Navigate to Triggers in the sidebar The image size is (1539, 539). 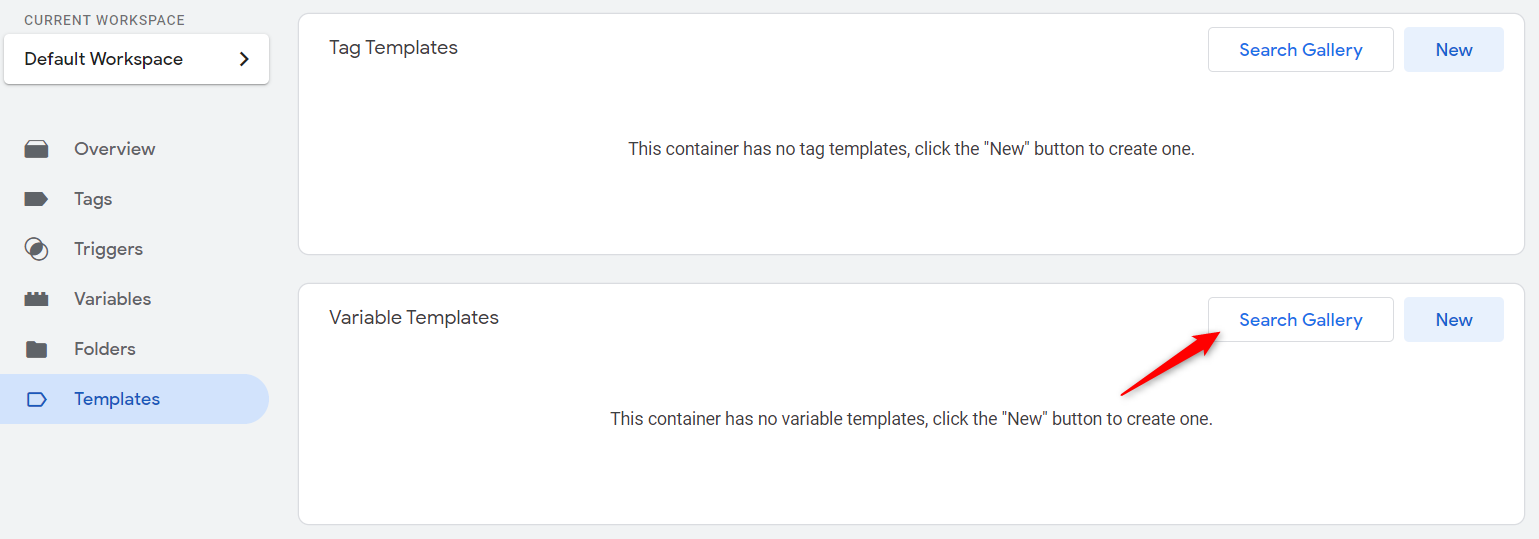pos(108,249)
